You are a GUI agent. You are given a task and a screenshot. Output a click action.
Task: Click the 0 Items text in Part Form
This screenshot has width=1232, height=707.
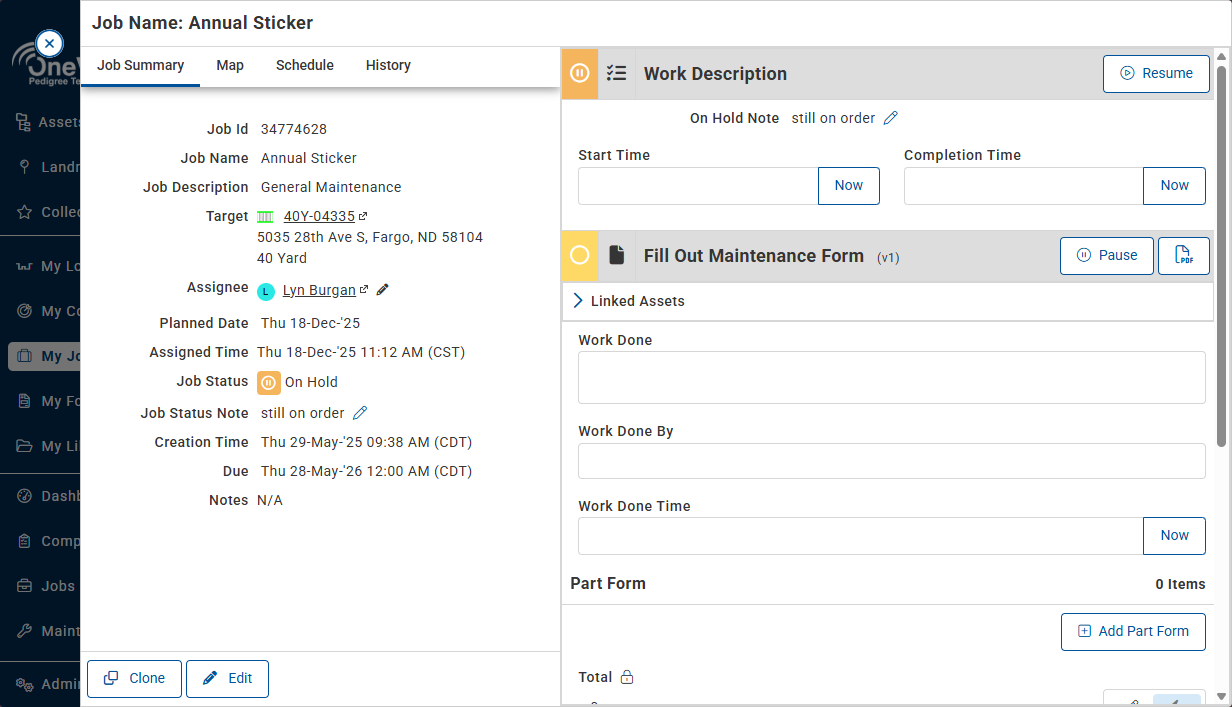[x=1180, y=584]
